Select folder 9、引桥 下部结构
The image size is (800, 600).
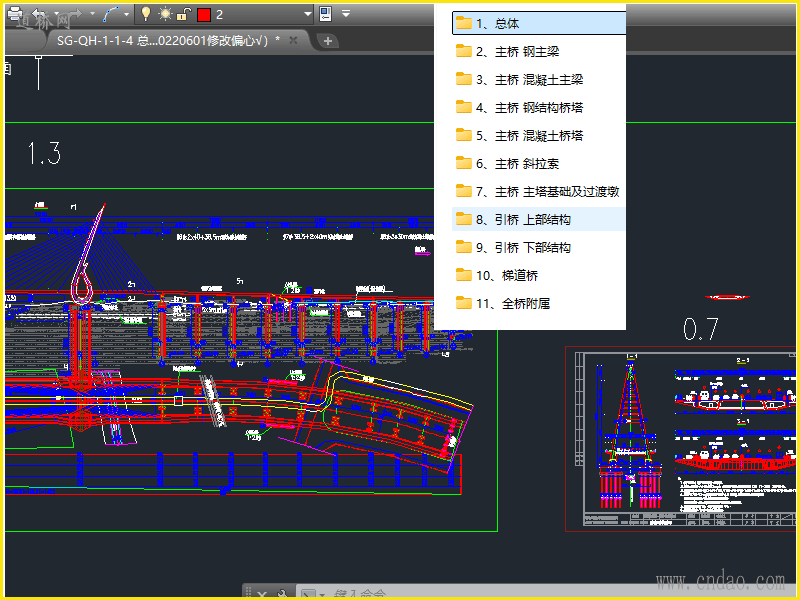click(x=539, y=247)
